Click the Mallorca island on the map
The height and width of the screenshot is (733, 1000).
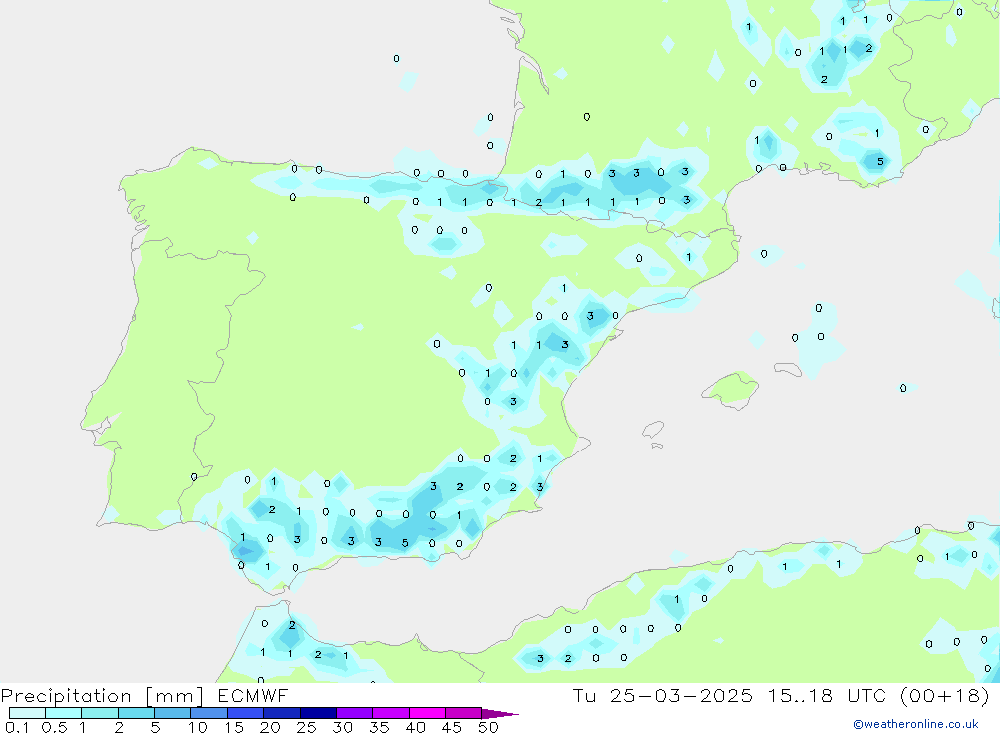tap(731, 389)
